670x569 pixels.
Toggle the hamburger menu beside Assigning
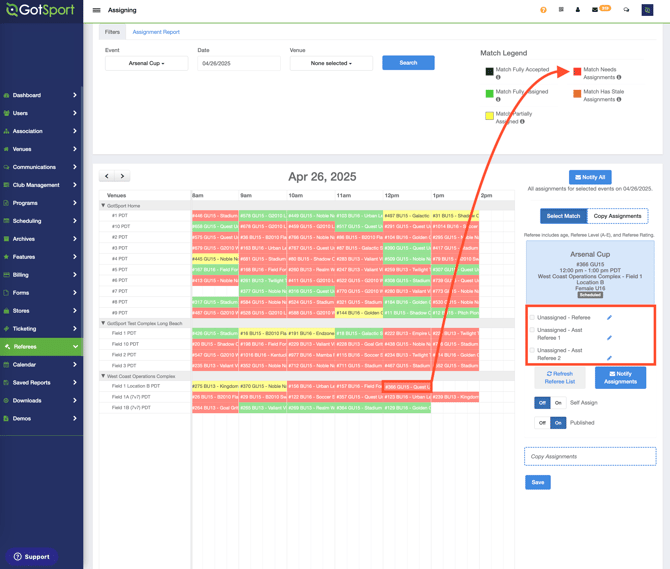pyautogui.click(x=97, y=10)
